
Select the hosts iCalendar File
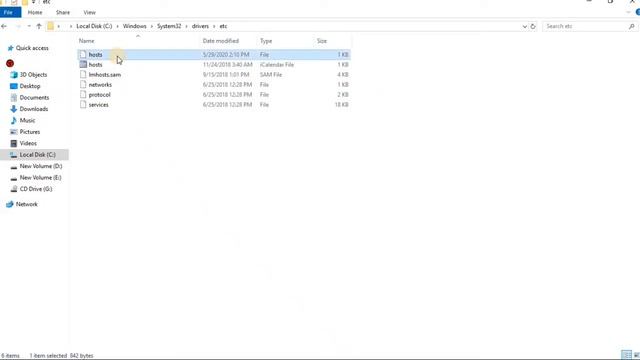tap(214, 64)
